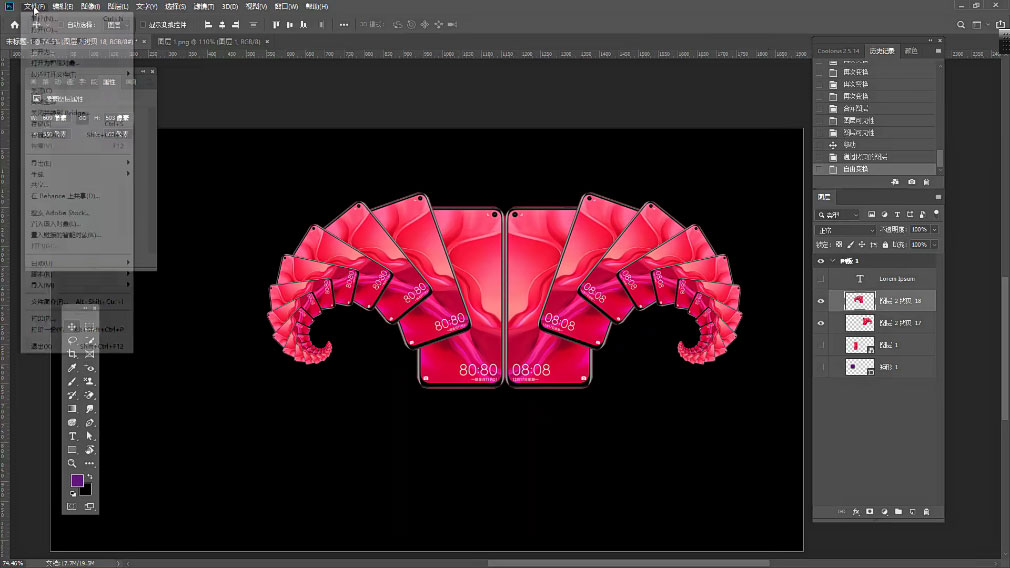The height and width of the screenshot is (568, 1010).
Task: Switch to the Coolorus 2.5.14 tab
Action: point(838,51)
